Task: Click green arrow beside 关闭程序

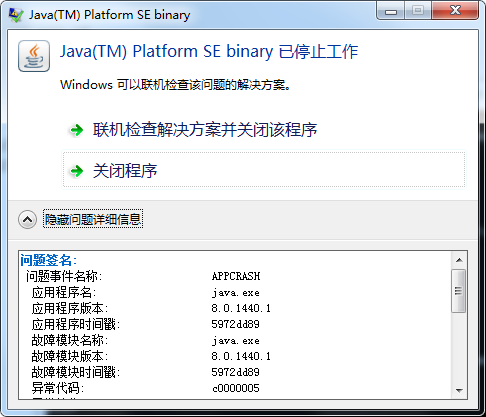Action: (x=77, y=171)
